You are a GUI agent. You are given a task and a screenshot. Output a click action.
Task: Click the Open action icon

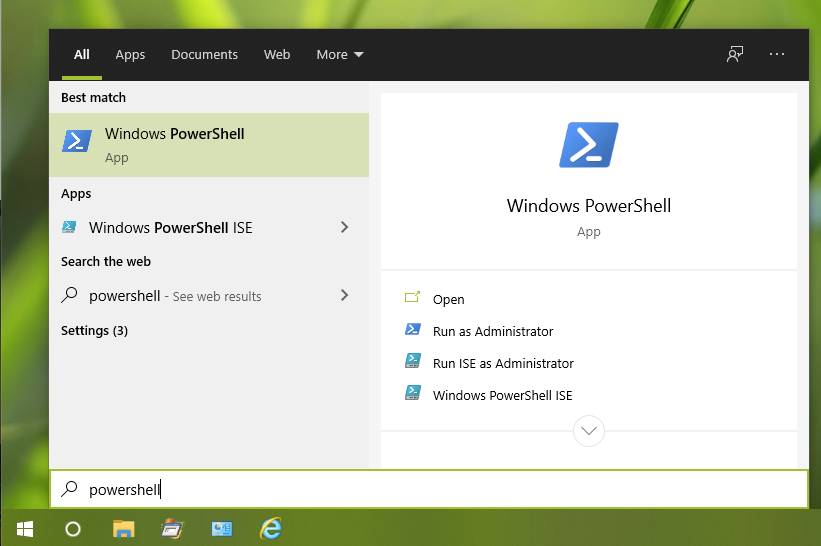412,297
